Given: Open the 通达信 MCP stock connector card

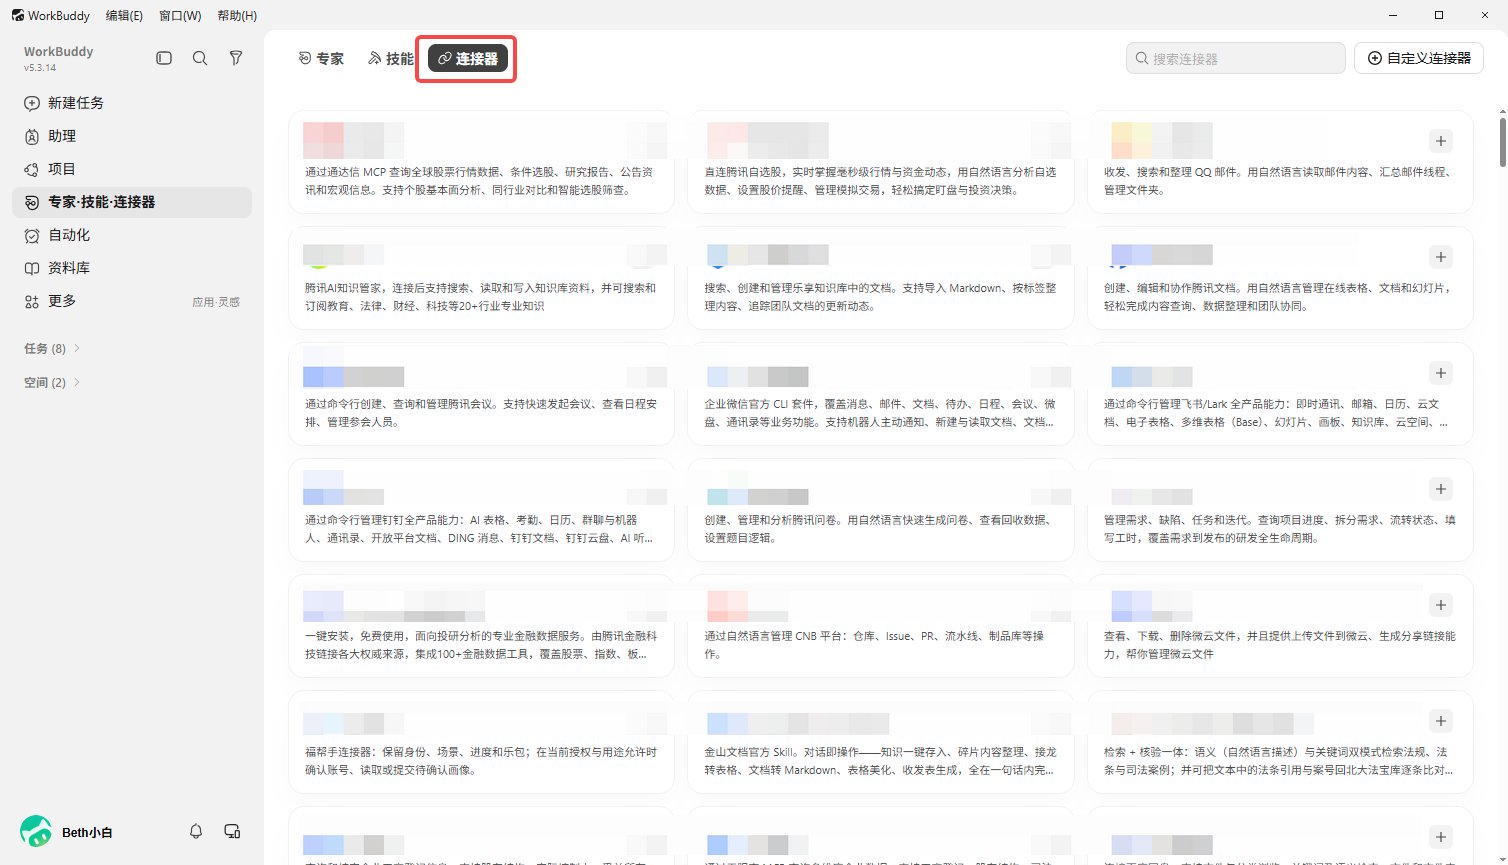Looking at the screenshot, I should 481,161.
